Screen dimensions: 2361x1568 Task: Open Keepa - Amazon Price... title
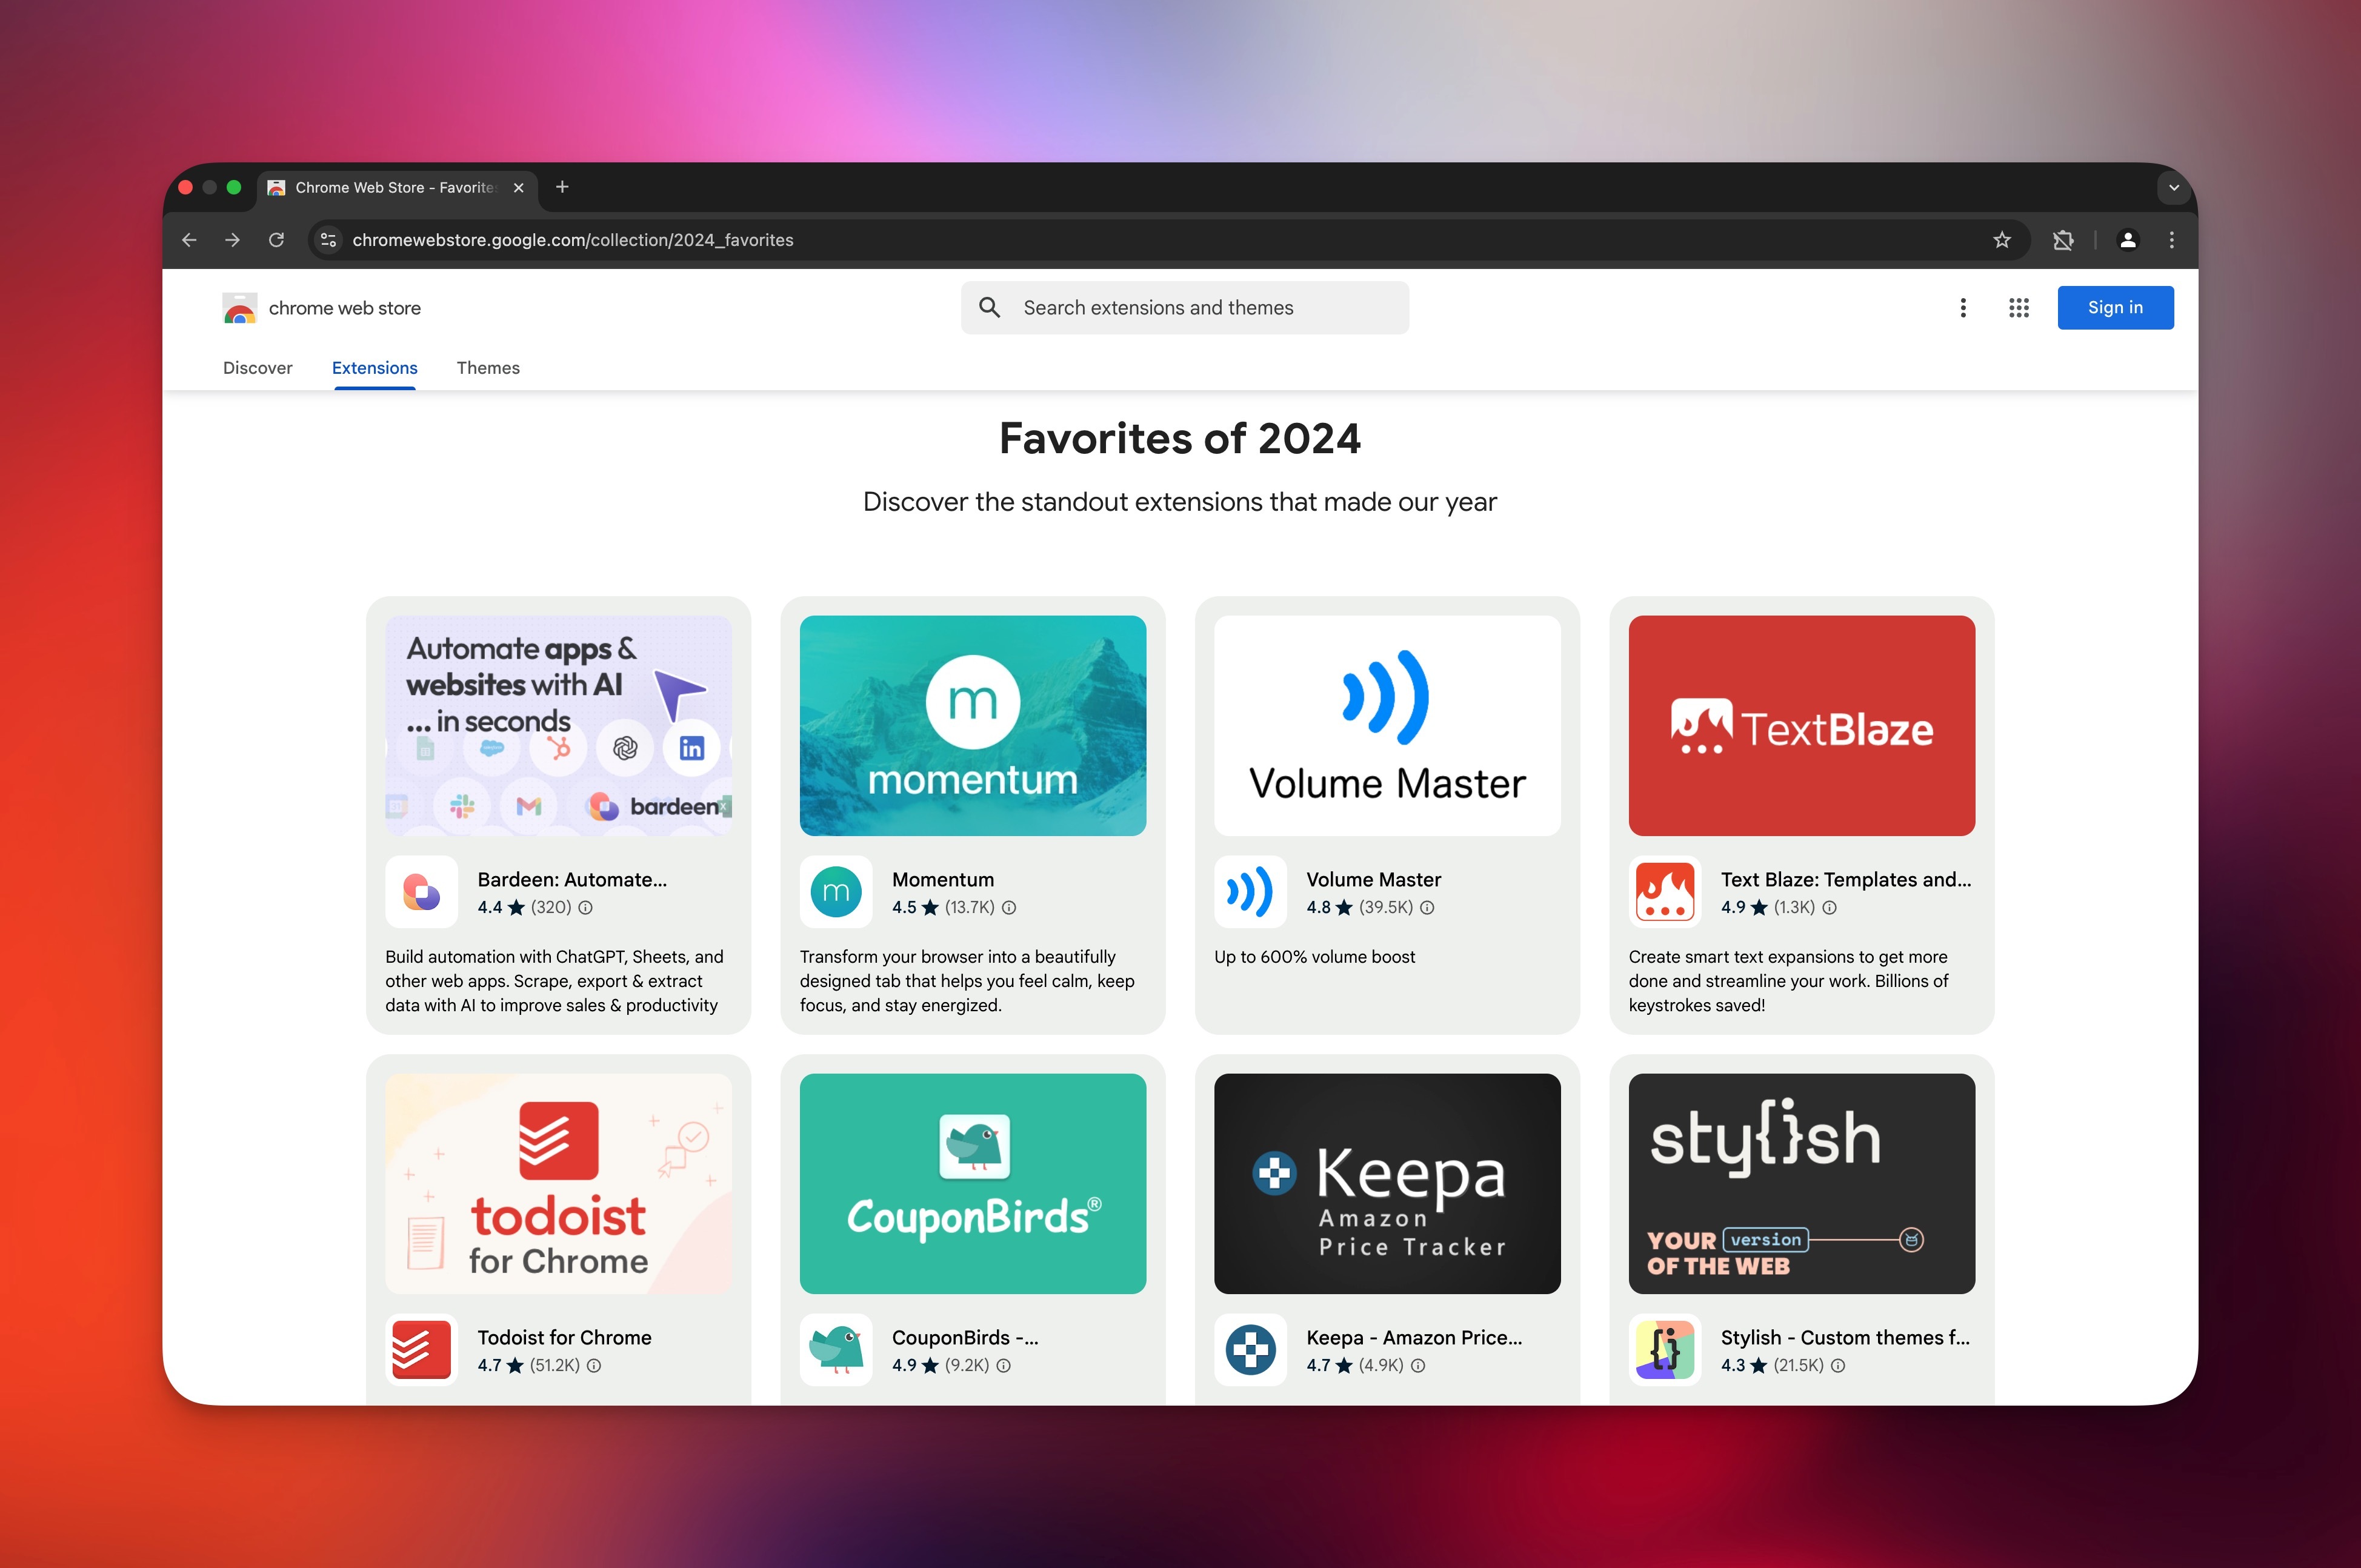pyautogui.click(x=1414, y=1338)
